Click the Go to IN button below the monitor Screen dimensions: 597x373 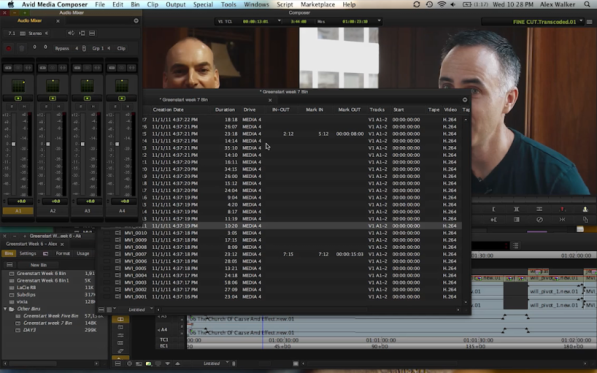click(x=493, y=220)
